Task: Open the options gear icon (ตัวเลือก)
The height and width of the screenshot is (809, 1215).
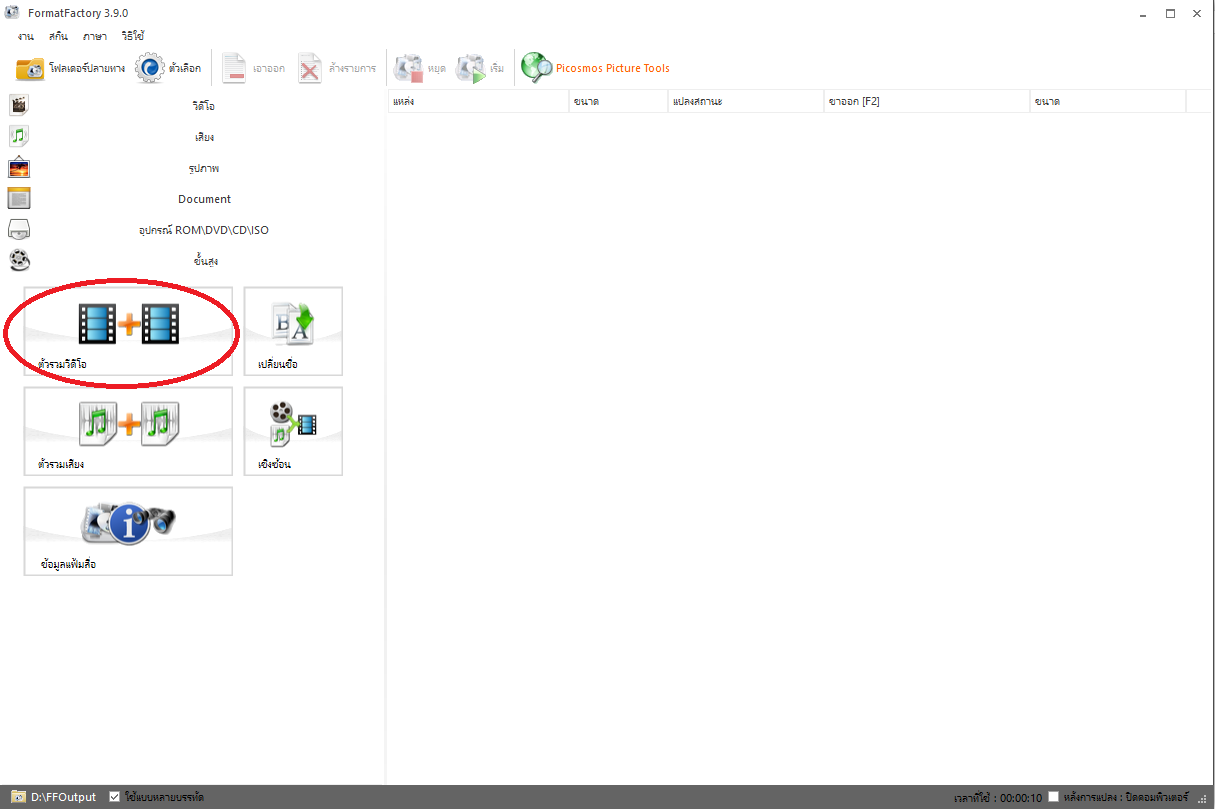Action: [x=149, y=68]
